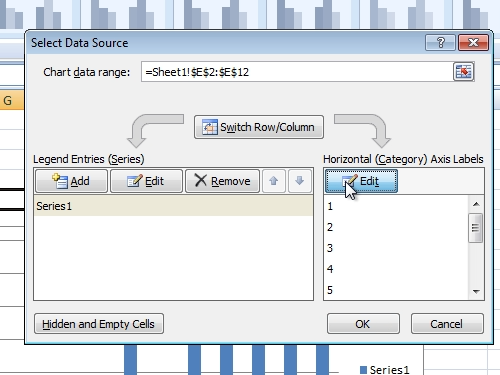Viewport: 500px width, 375px height.
Task: Move series down with the arrow icon
Action: point(299,181)
